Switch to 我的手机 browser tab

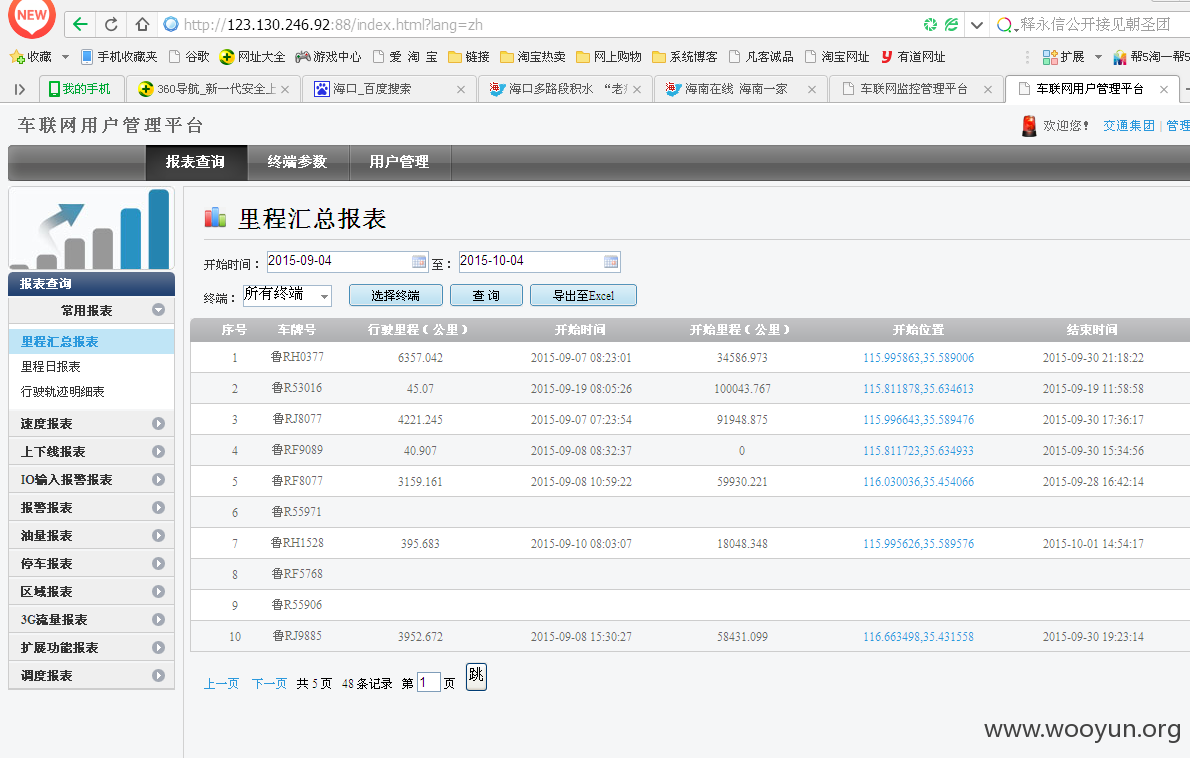point(79,90)
